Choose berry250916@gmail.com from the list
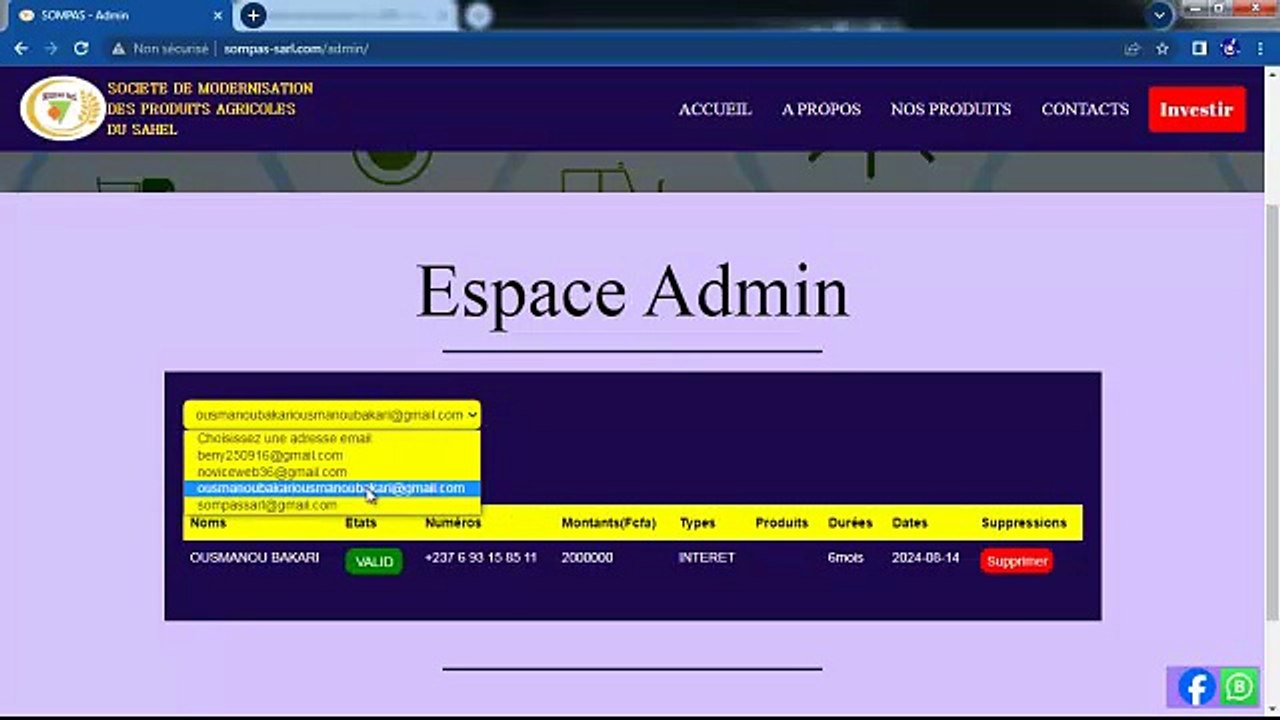This screenshot has width=1280, height=720. click(332, 455)
